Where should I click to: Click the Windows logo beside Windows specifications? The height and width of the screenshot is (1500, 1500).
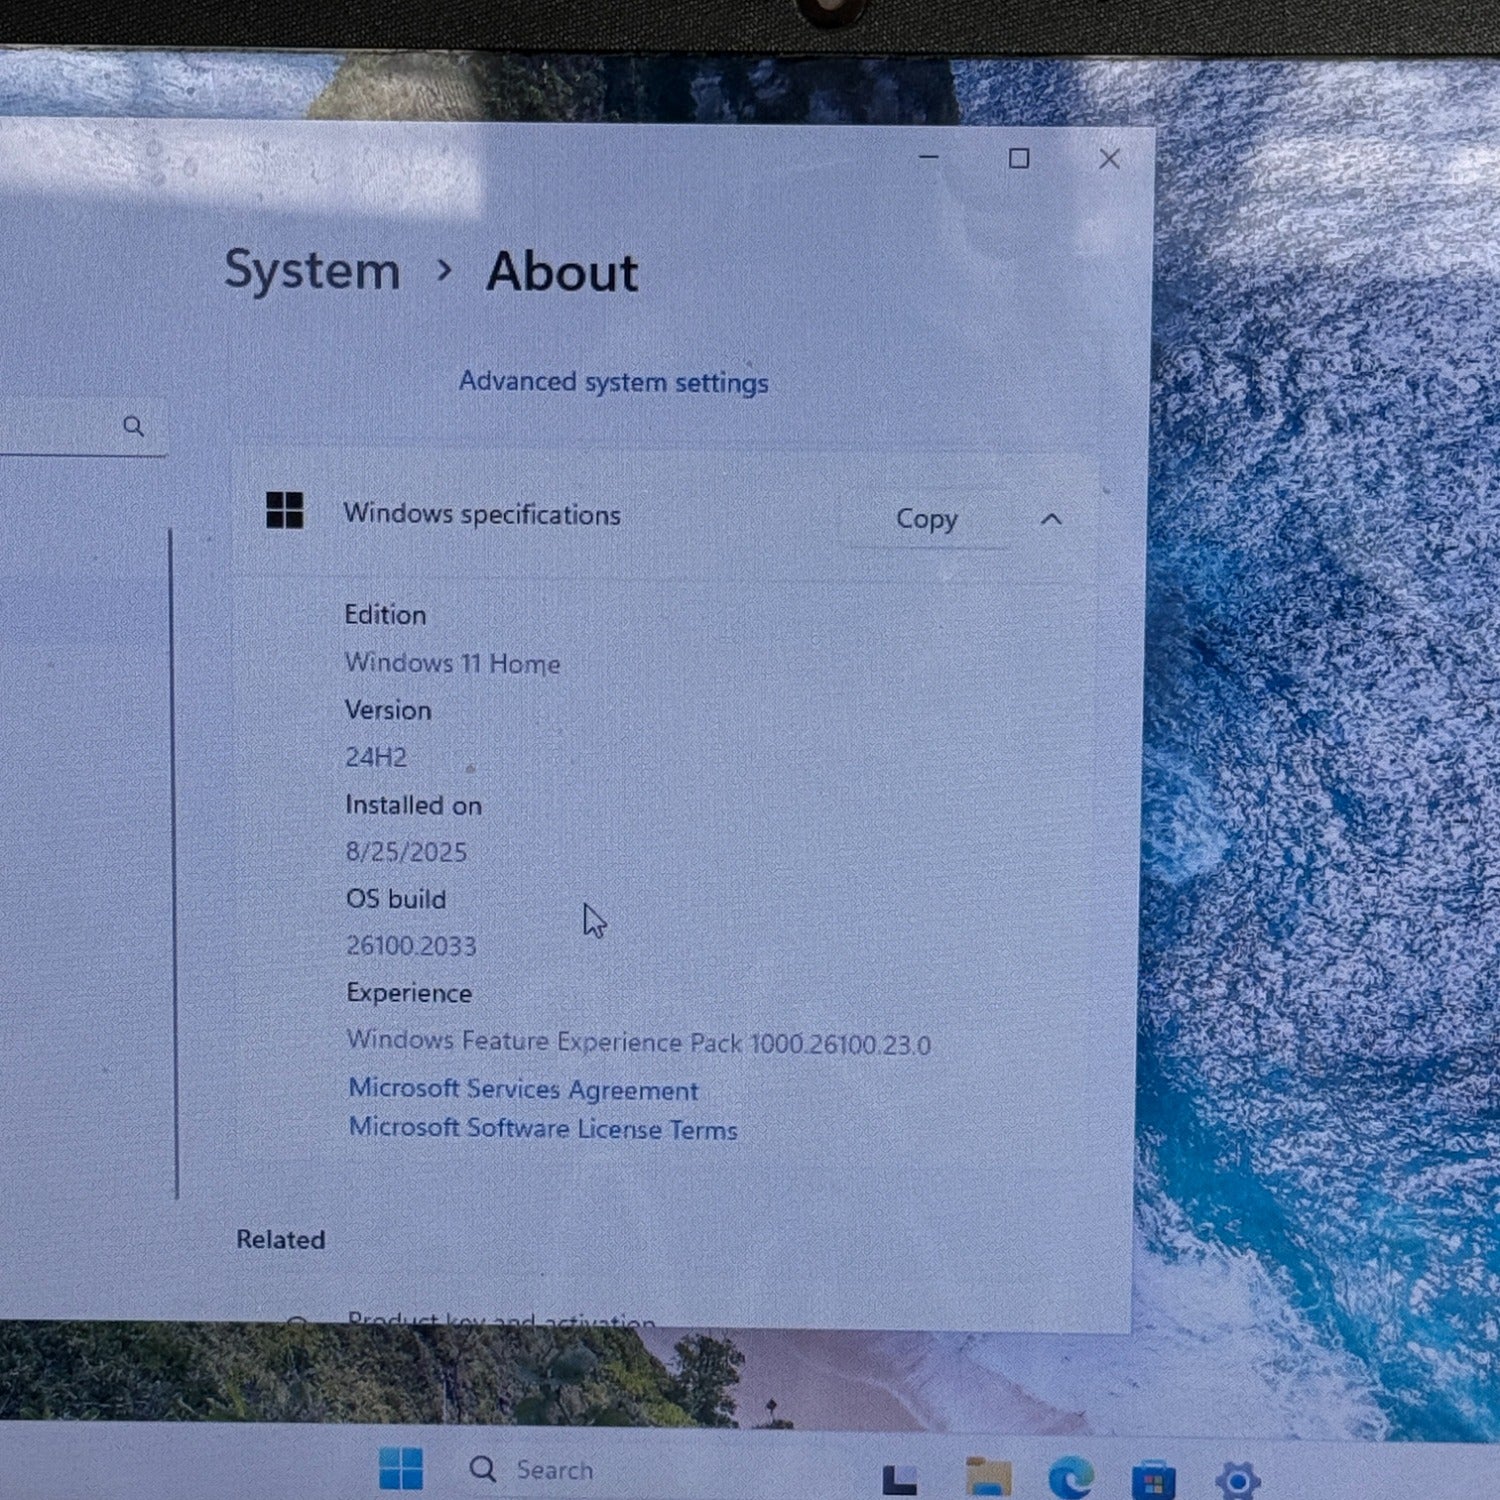pos(285,510)
